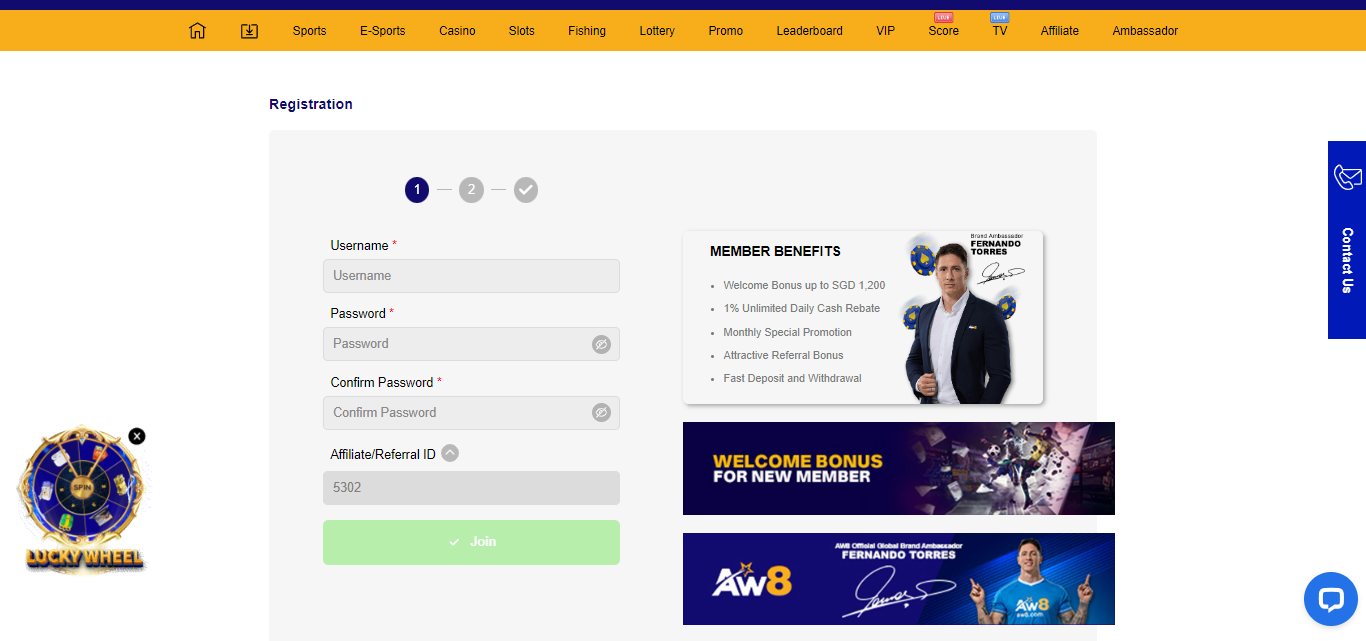Viewport: 1366px width, 641px height.
Task: Open the Slots menu item
Action: pos(521,31)
